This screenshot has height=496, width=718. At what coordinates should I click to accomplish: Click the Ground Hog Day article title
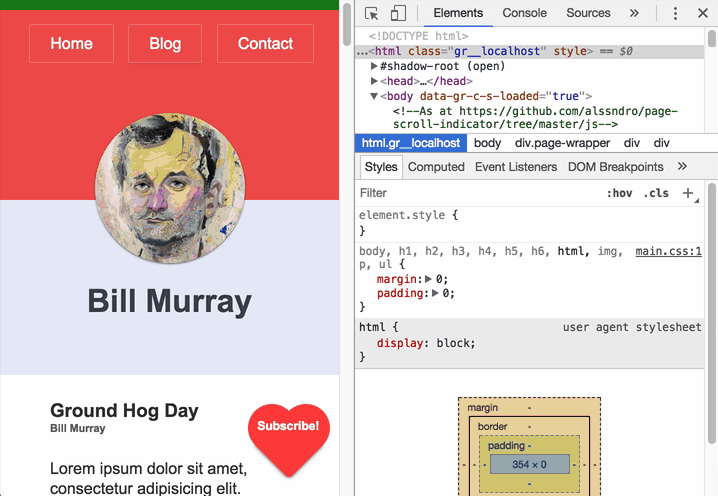(124, 410)
